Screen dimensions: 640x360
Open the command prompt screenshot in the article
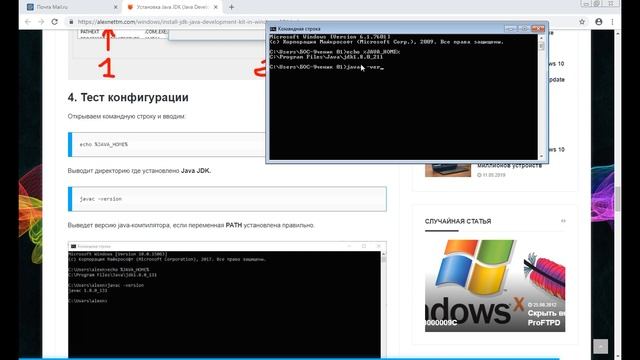[227, 300]
